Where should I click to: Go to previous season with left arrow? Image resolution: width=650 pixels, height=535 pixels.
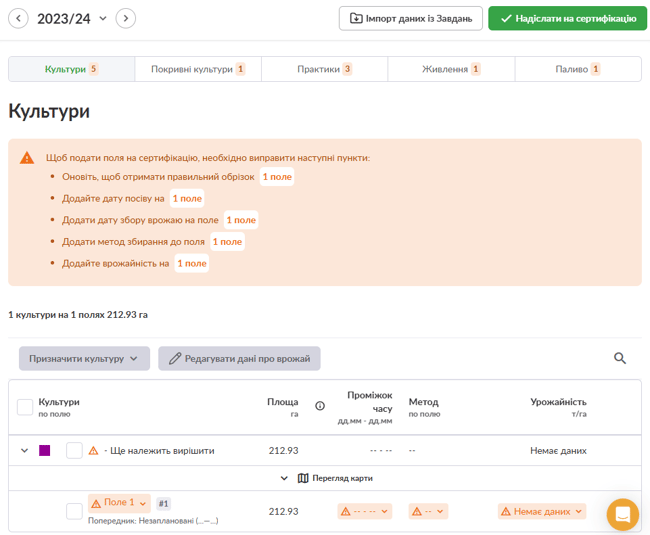(18, 18)
